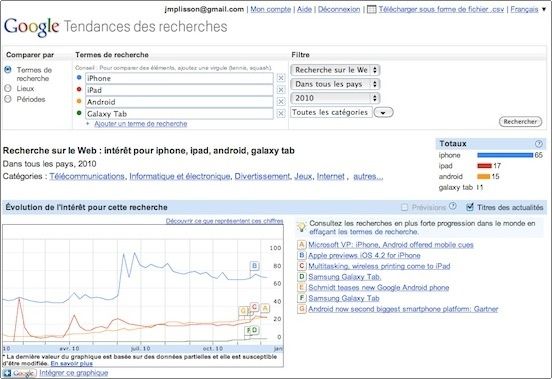The height and width of the screenshot is (379, 552).
Task: Open the Mon compte link
Action: coord(270,10)
